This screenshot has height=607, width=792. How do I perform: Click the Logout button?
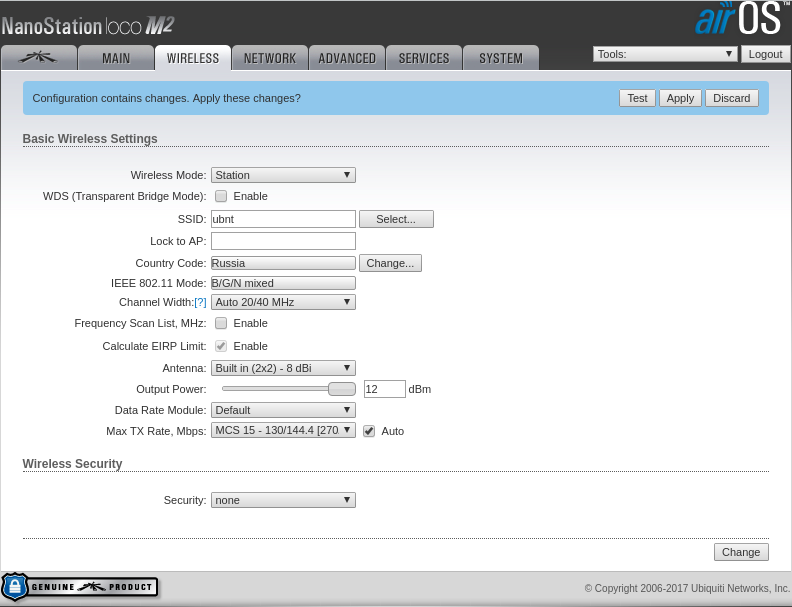765,54
